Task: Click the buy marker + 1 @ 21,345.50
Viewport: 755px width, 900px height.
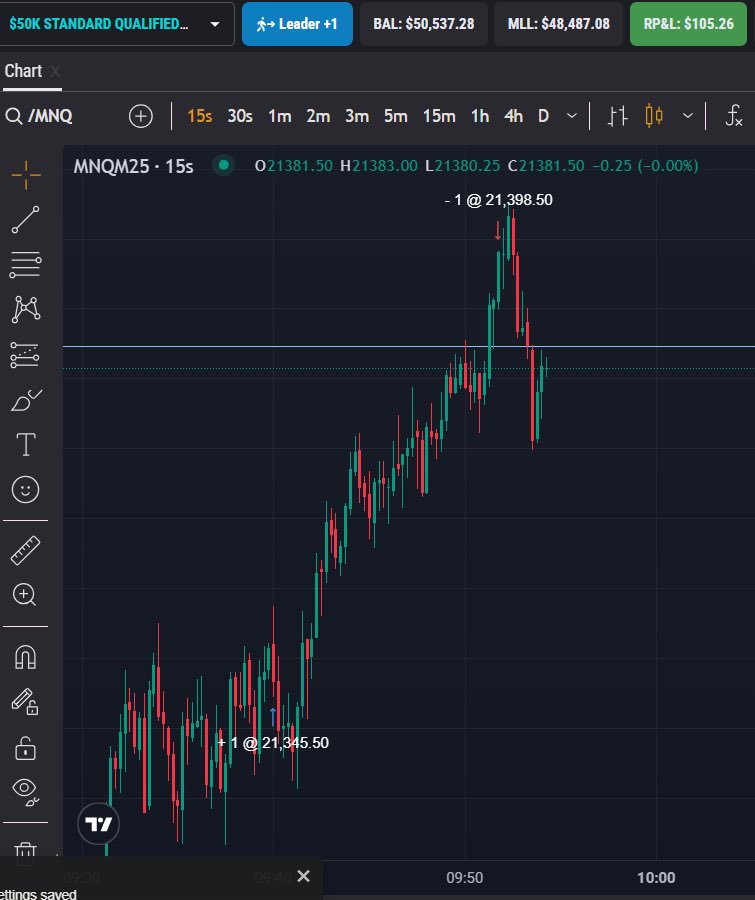Action: point(273,743)
